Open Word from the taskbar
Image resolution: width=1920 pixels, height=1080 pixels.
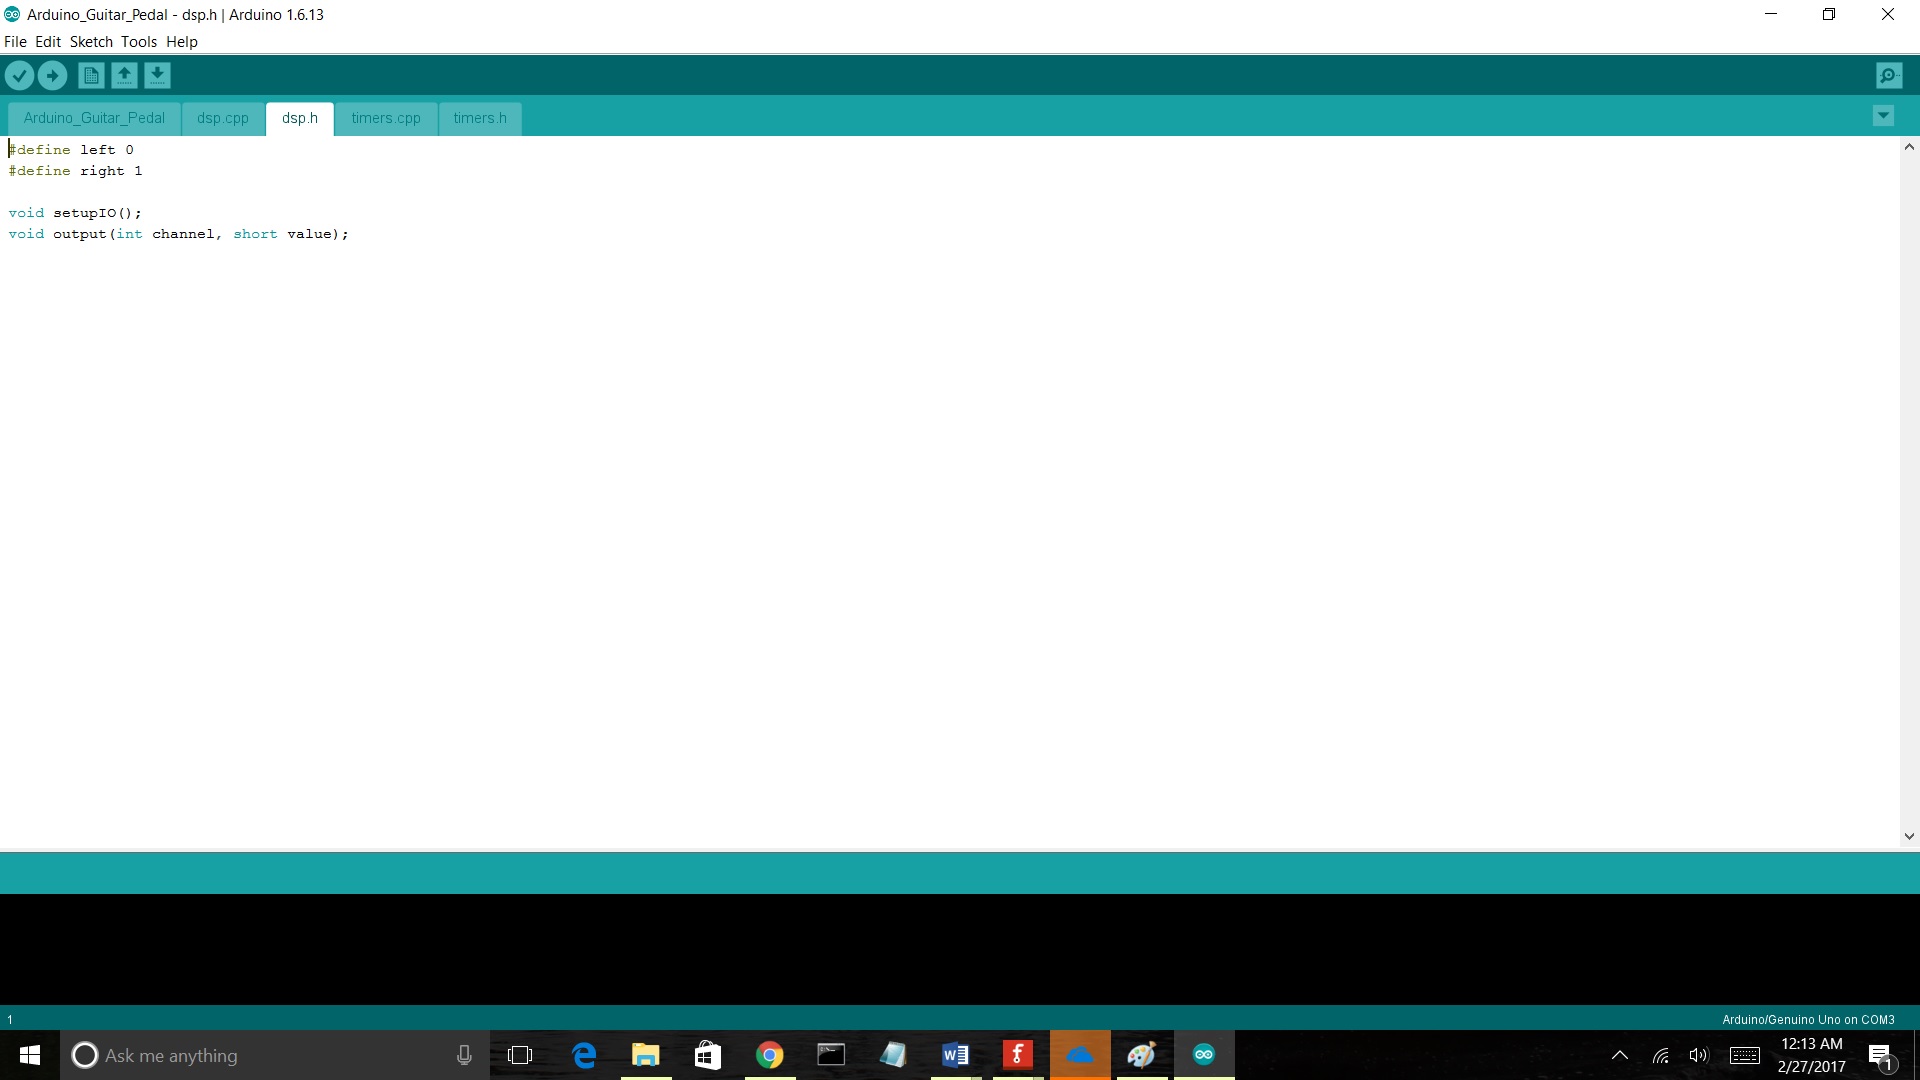pyautogui.click(x=955, y=1055)
